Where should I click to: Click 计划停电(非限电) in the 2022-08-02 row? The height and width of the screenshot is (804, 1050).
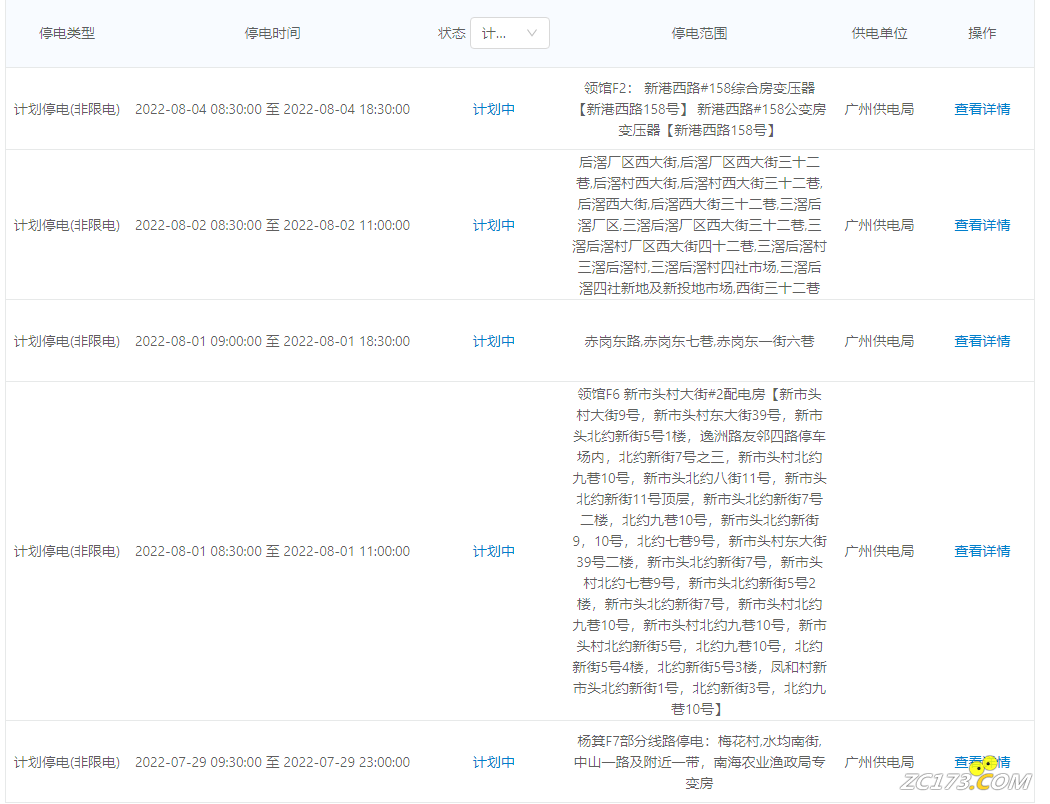67,225
